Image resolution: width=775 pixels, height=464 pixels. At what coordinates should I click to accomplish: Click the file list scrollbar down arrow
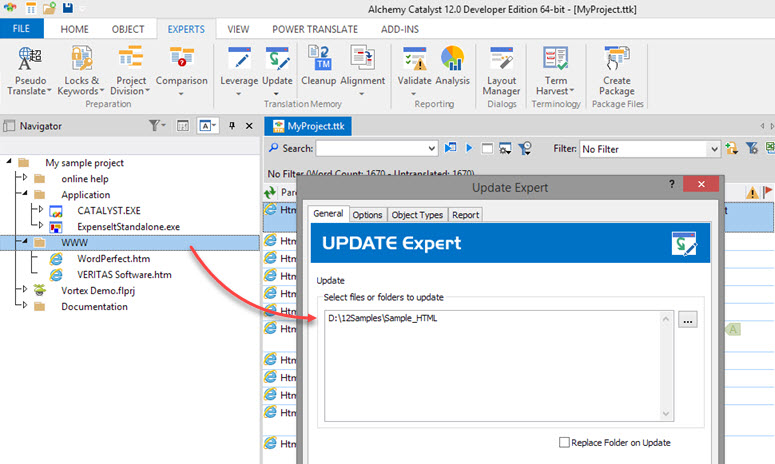[666, 414]
